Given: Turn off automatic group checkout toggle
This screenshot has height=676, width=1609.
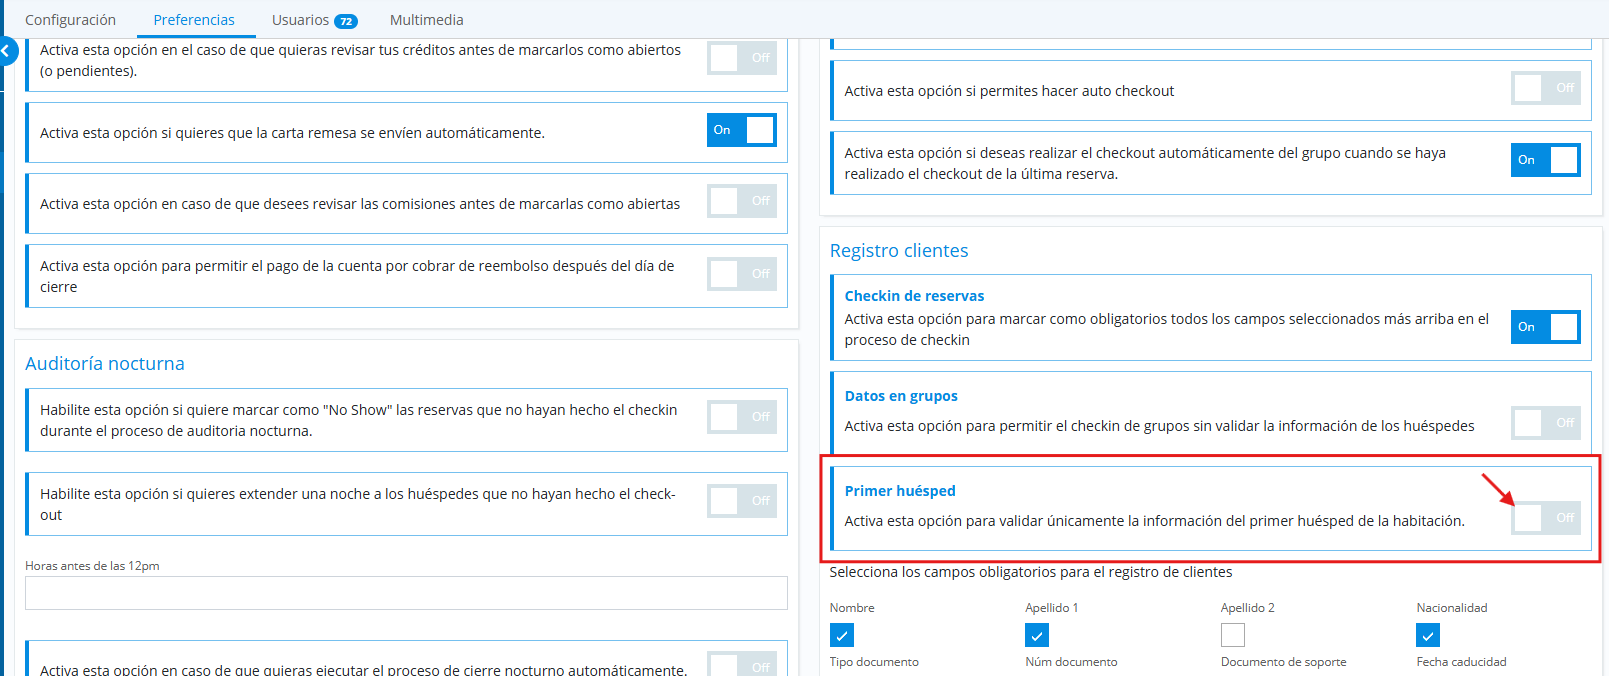Looking at the screenshot, I should click(x=1546, y=160).
